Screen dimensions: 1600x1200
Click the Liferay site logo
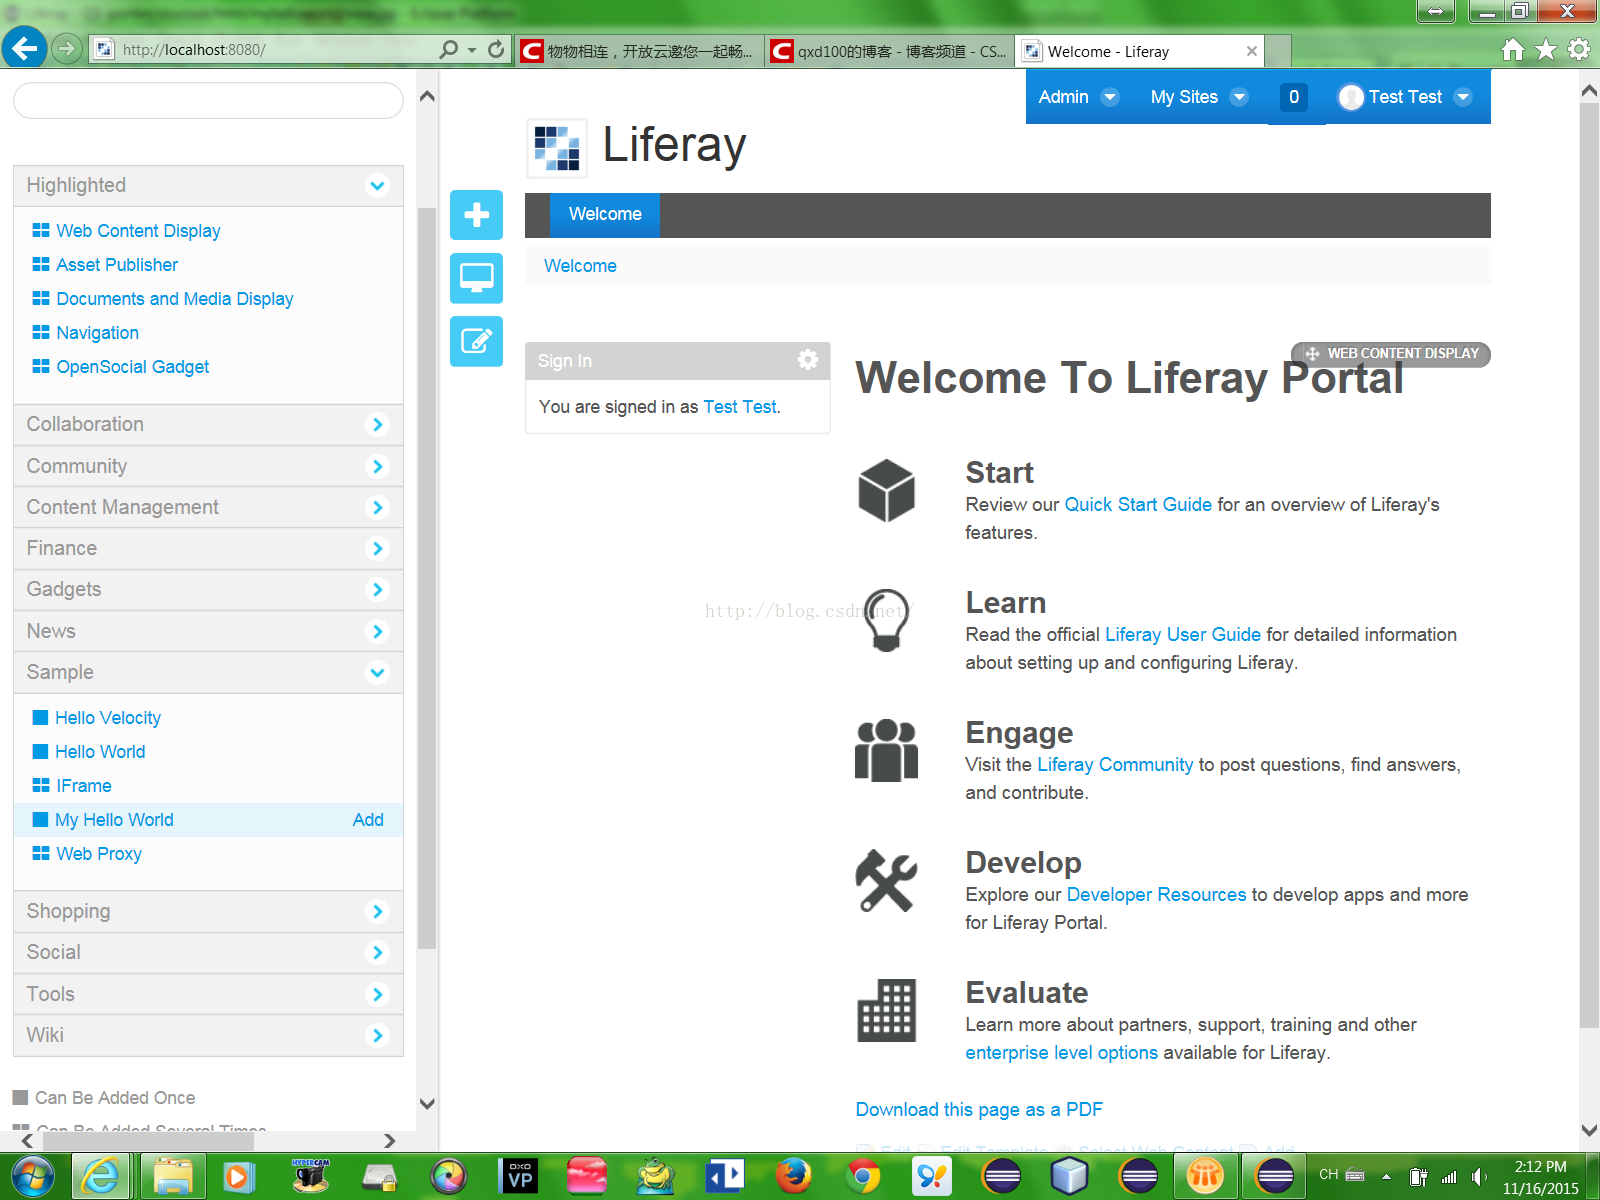point(557,148)
